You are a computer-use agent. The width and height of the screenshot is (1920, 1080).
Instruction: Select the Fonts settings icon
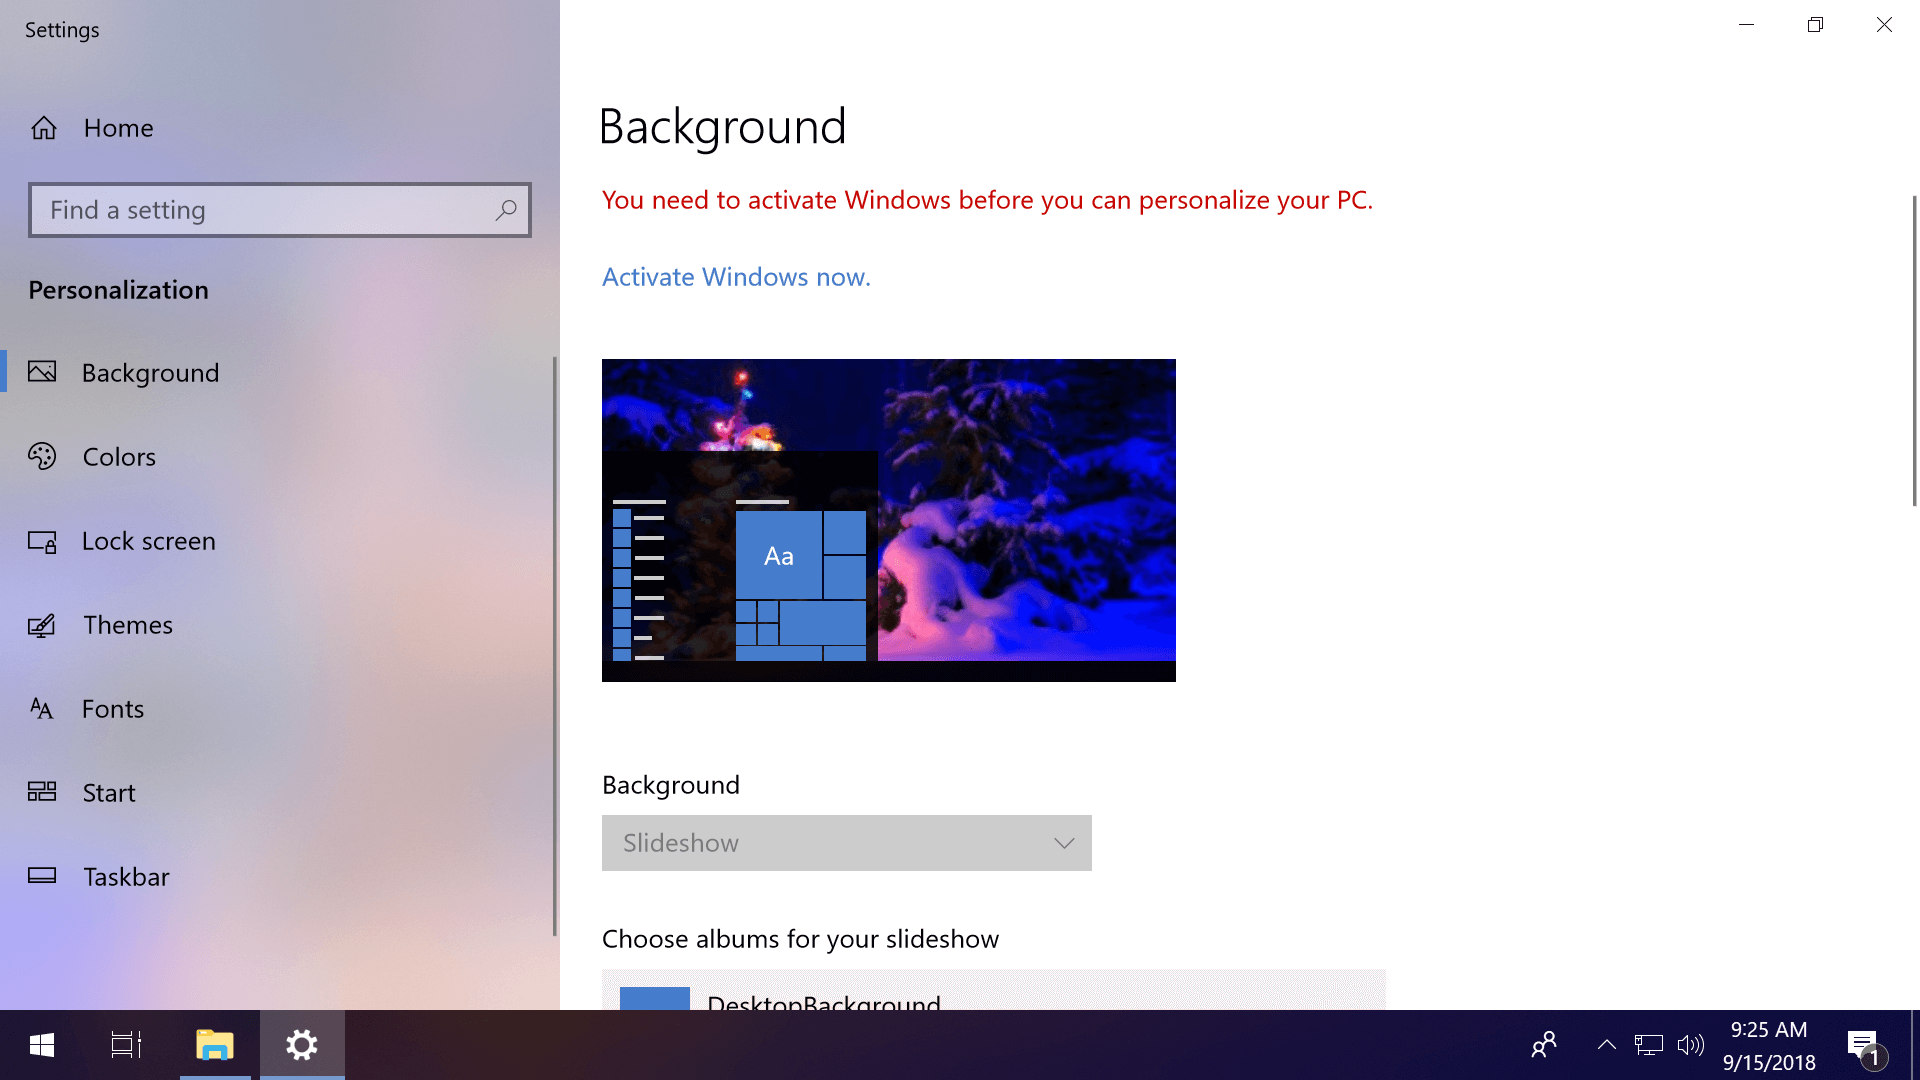click(x=42, y=708)
